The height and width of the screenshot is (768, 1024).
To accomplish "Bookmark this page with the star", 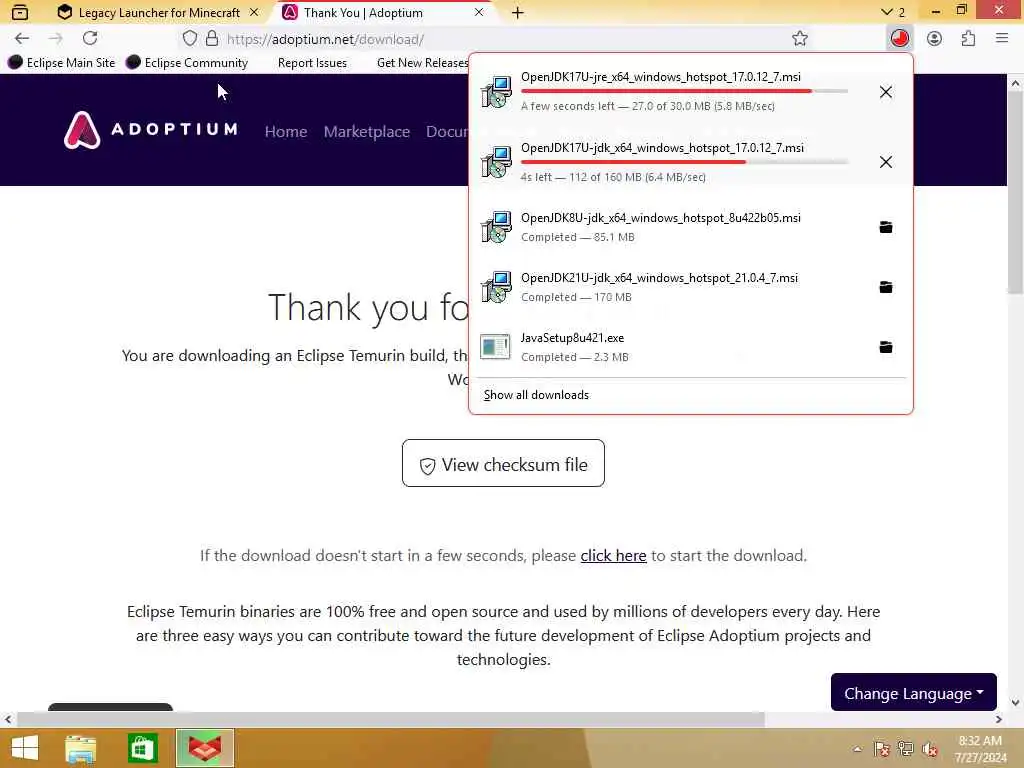I will point(800,39).
